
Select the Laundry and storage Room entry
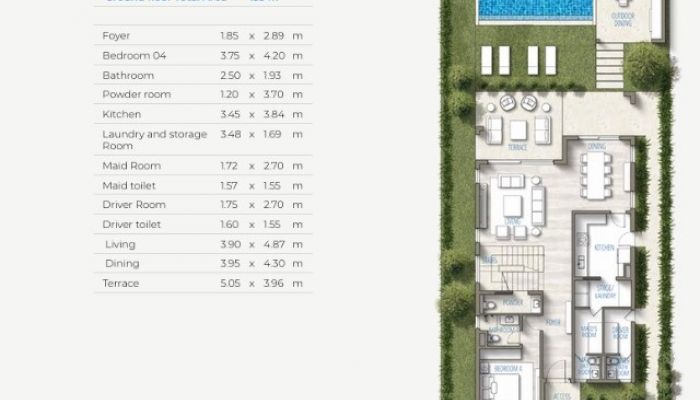203,140
